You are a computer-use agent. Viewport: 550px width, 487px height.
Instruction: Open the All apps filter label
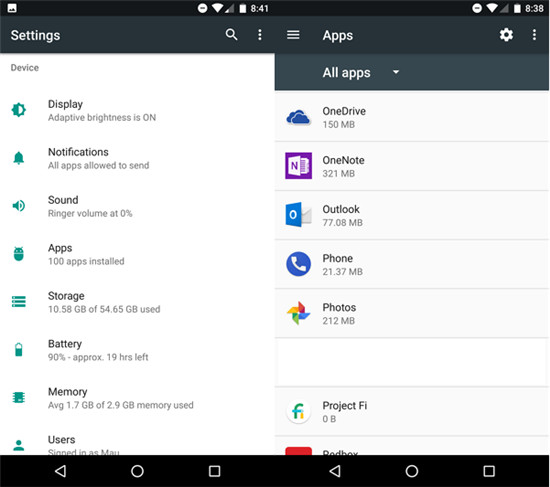point(346,73)
